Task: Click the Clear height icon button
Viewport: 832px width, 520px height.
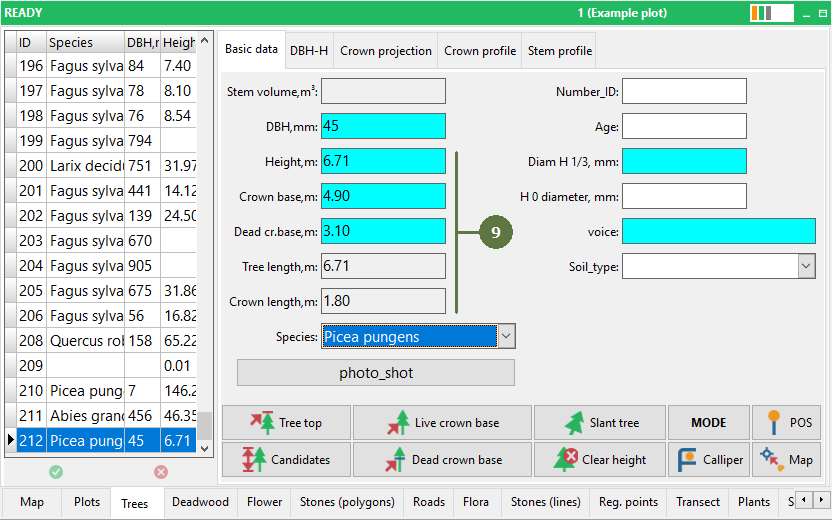Action: click(x=600, y=460)
